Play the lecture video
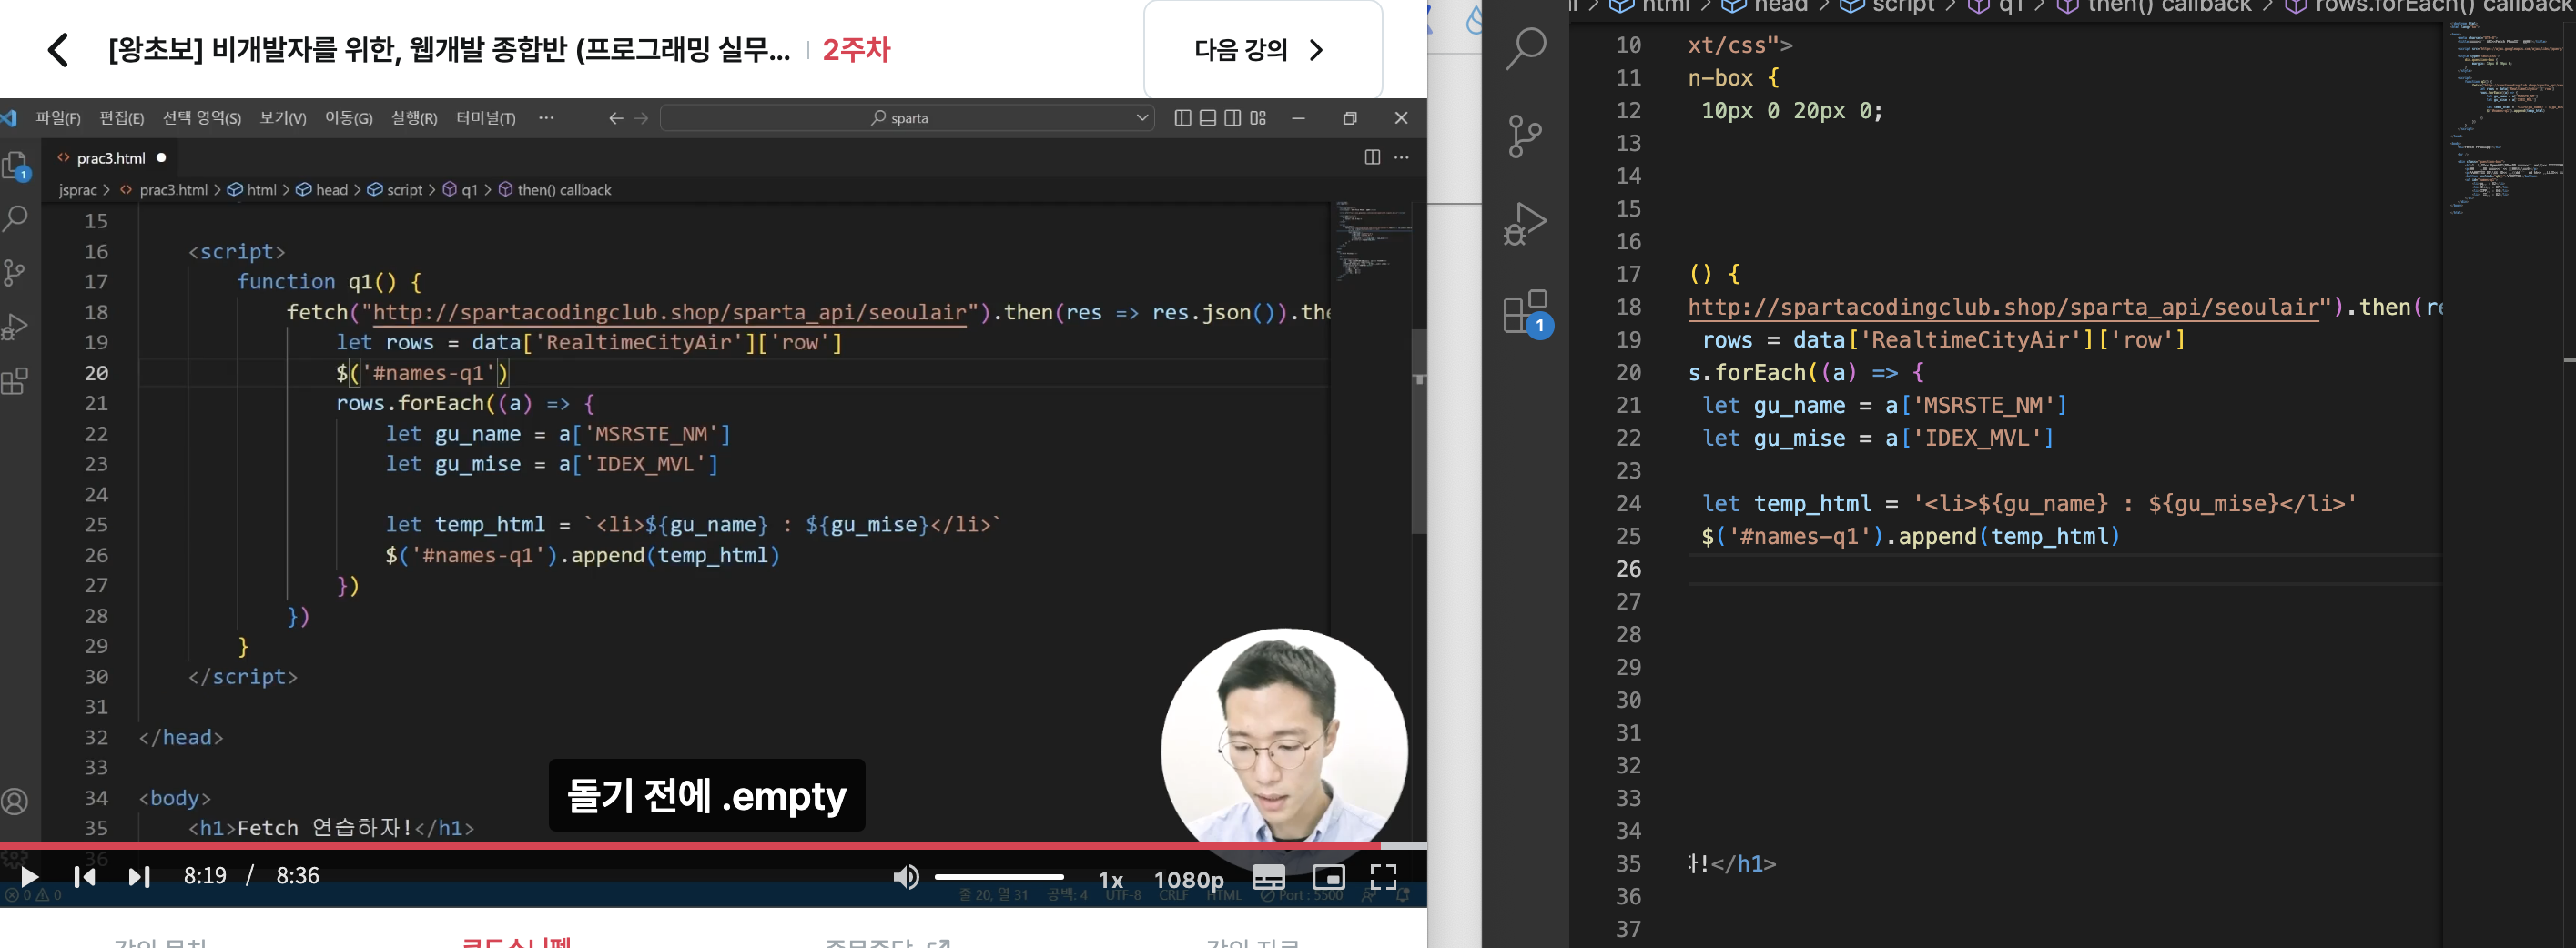2576x948 pixels. tap(29, 877)
